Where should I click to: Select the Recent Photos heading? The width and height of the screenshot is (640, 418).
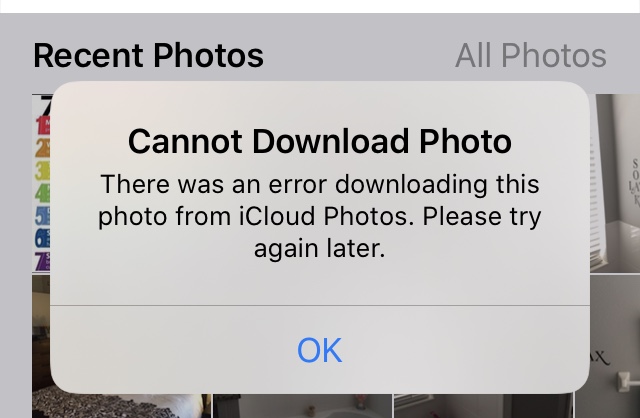click(149, 56)
